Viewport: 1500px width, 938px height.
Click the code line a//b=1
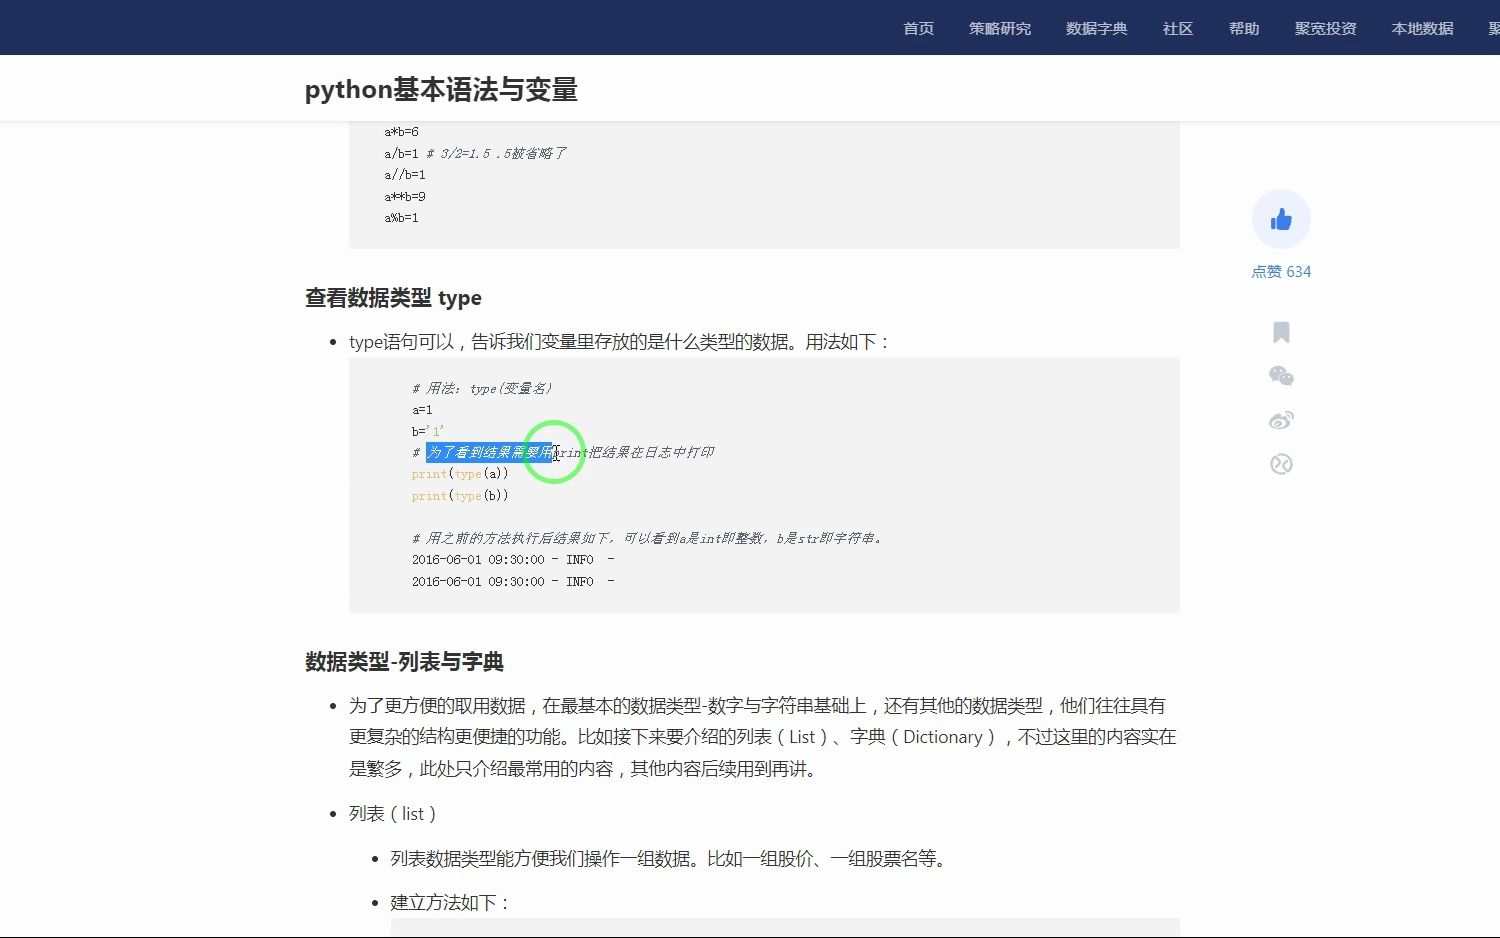point(405,175)
